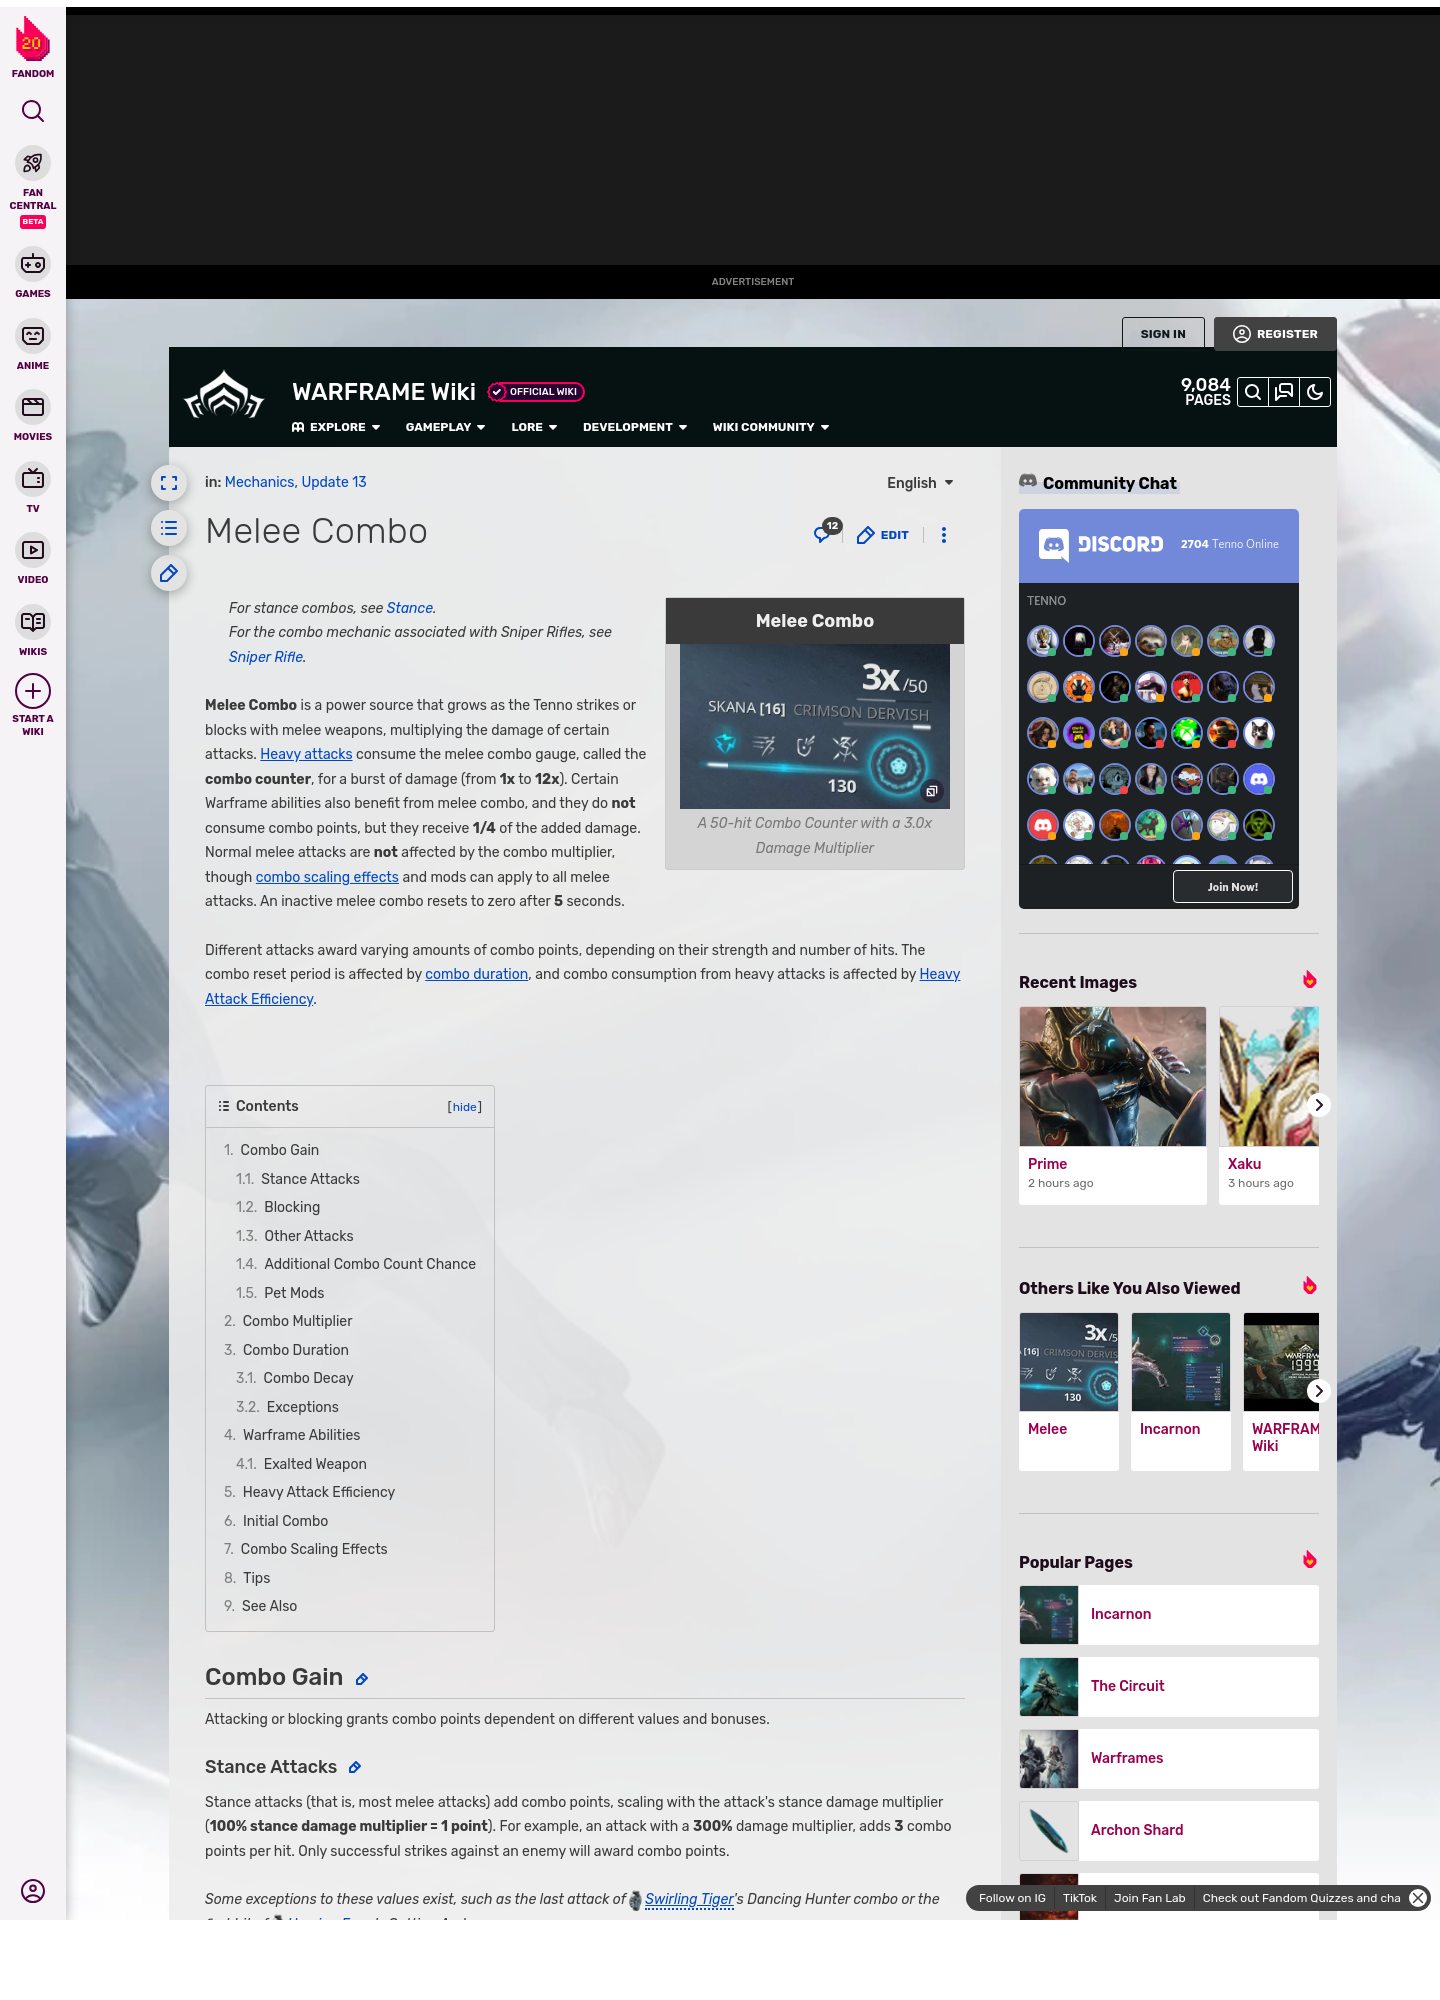Jump to Blocking in Contents
Screen dimensions: 1440x2000
point(292,1207)
